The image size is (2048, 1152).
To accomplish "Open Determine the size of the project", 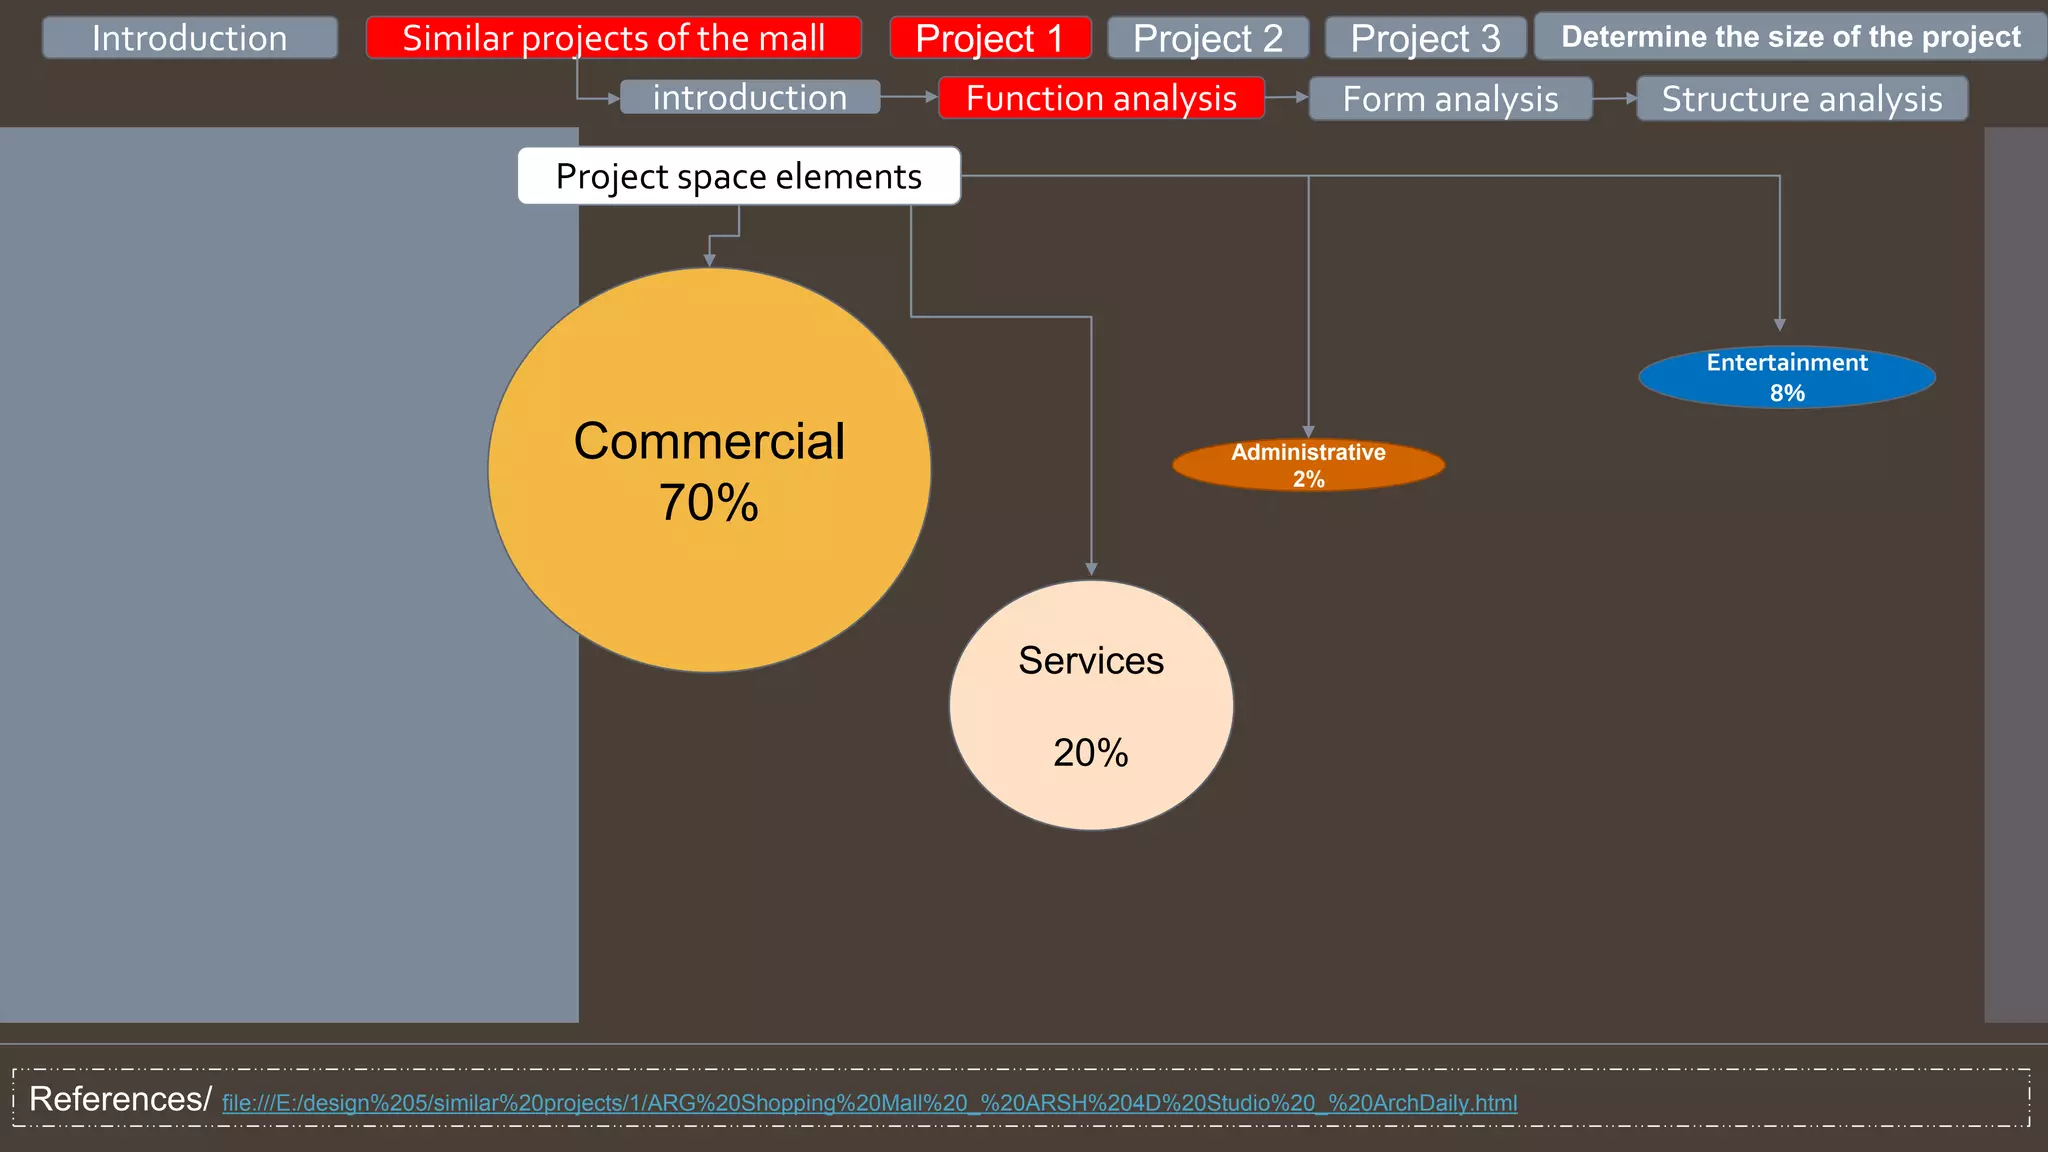I will (x=1790, y=37).
